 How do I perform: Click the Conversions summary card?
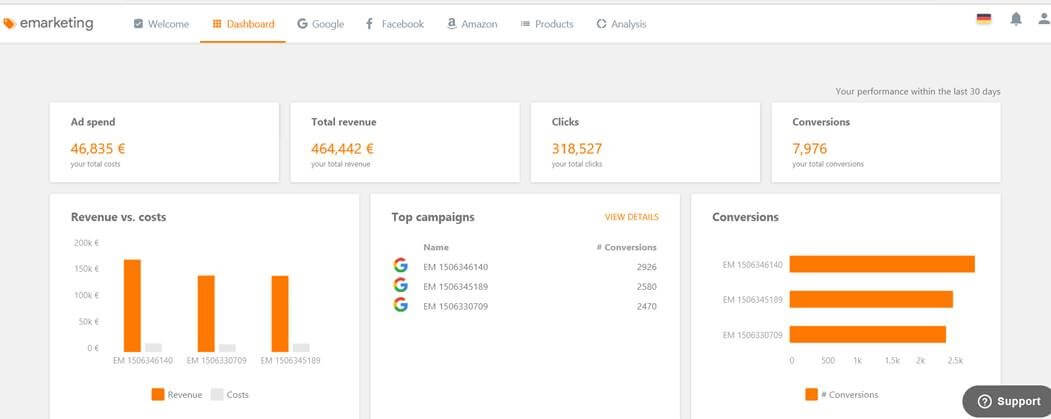coord(886,142)
